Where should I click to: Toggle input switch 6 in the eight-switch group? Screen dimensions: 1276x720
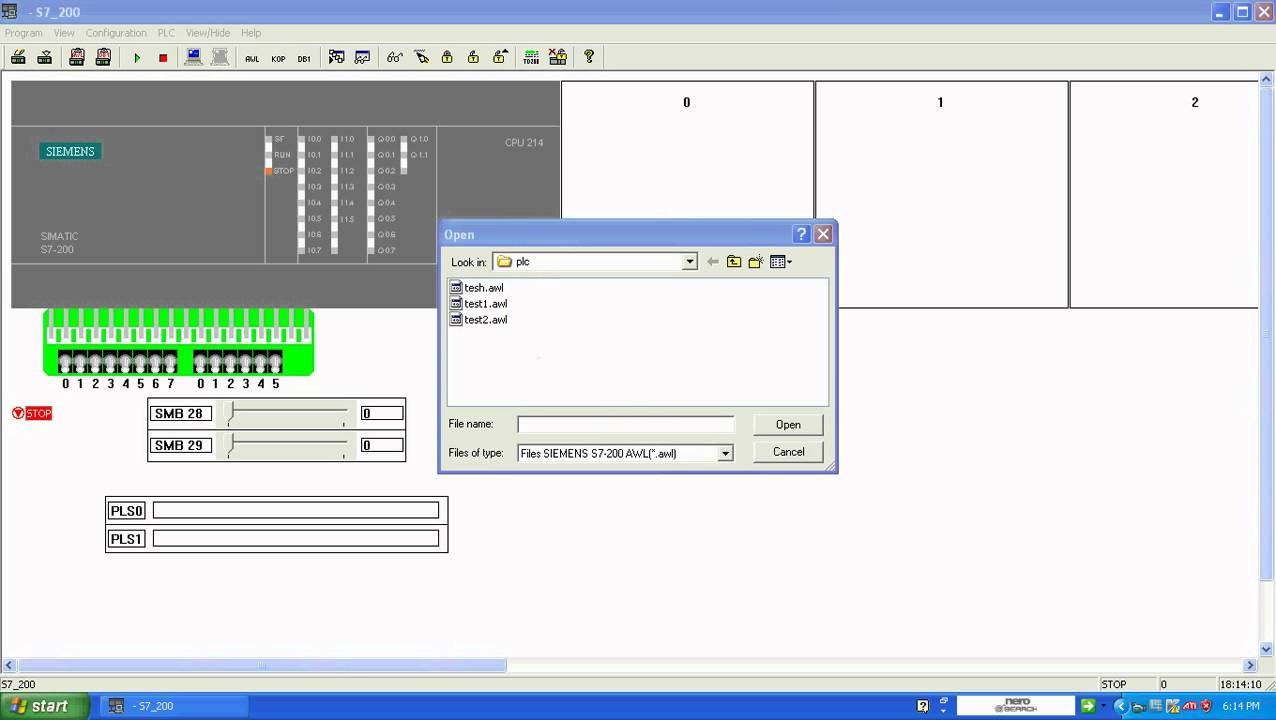point(155,361)
